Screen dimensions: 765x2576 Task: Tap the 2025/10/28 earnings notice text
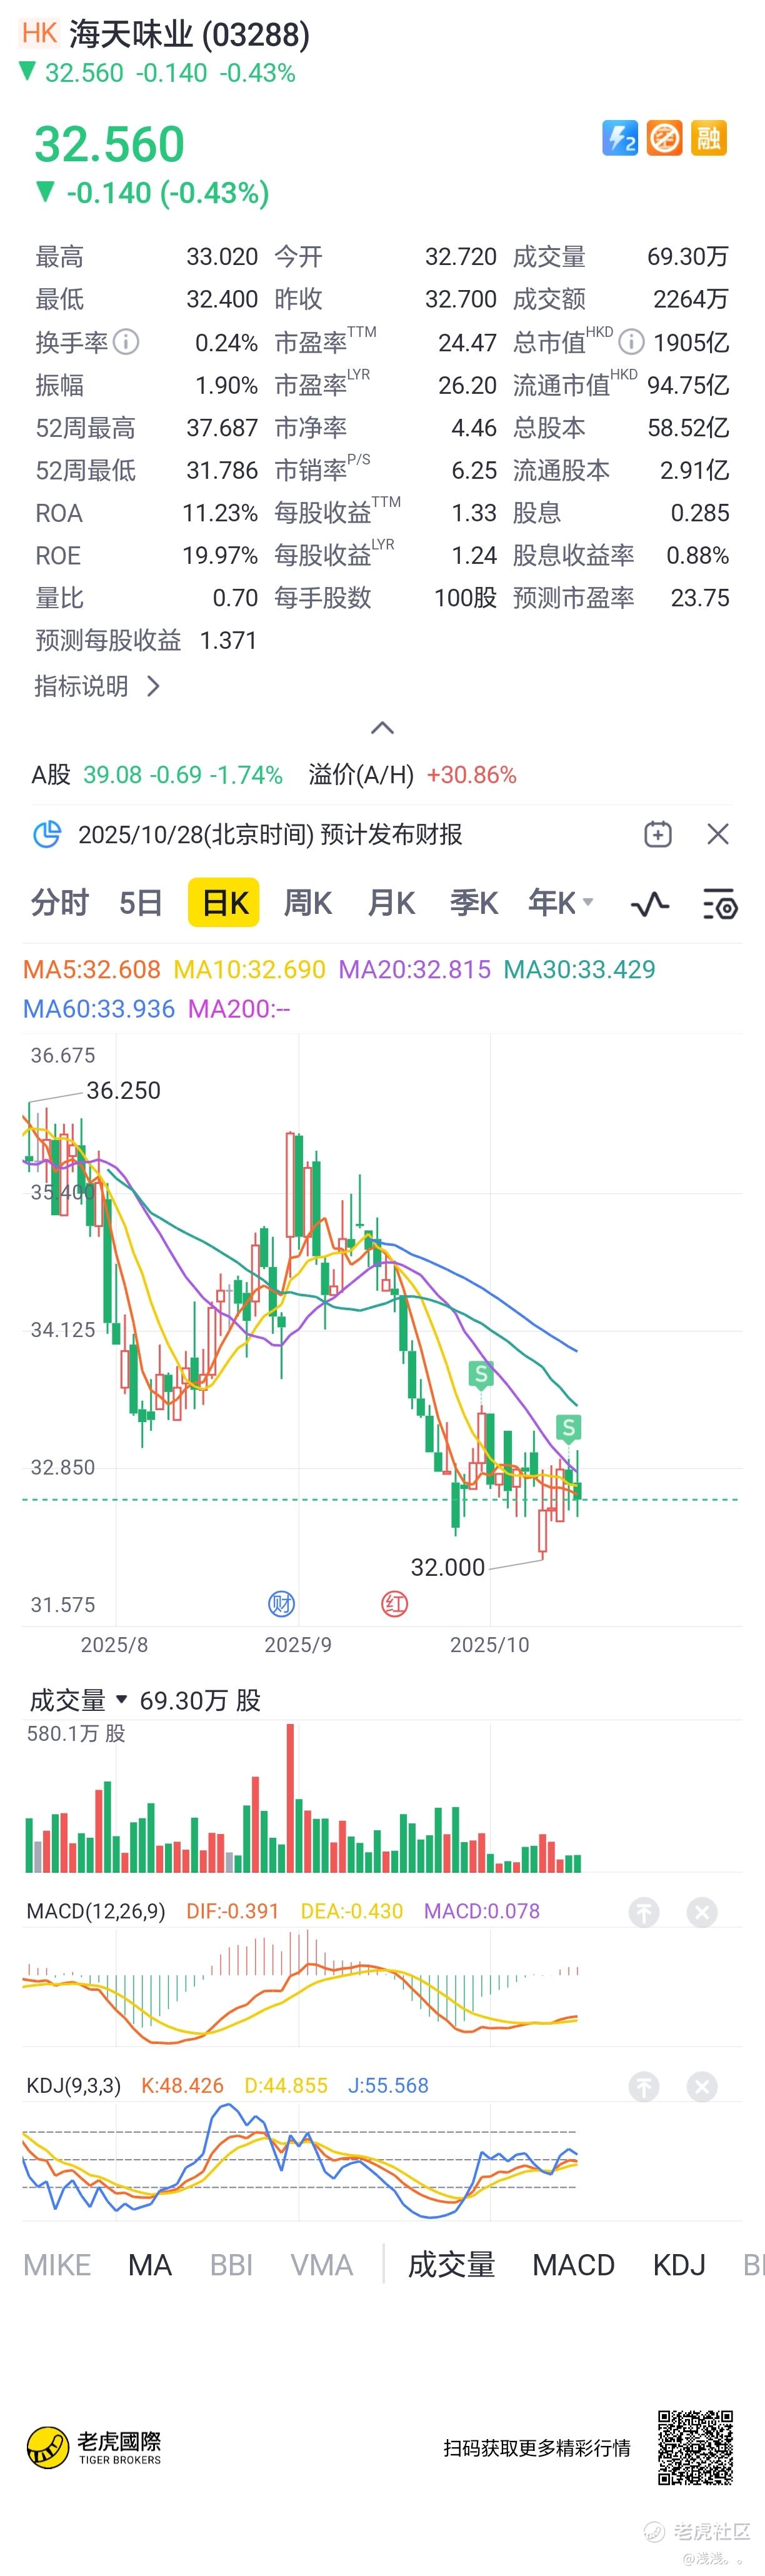pos(270,834)
